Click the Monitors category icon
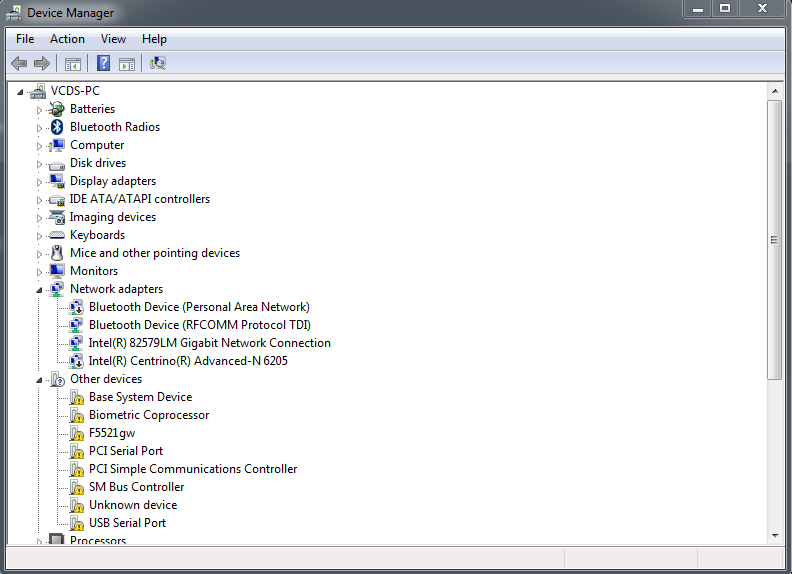Viewport: 792px width, 574px height. (x=57, y=271)
